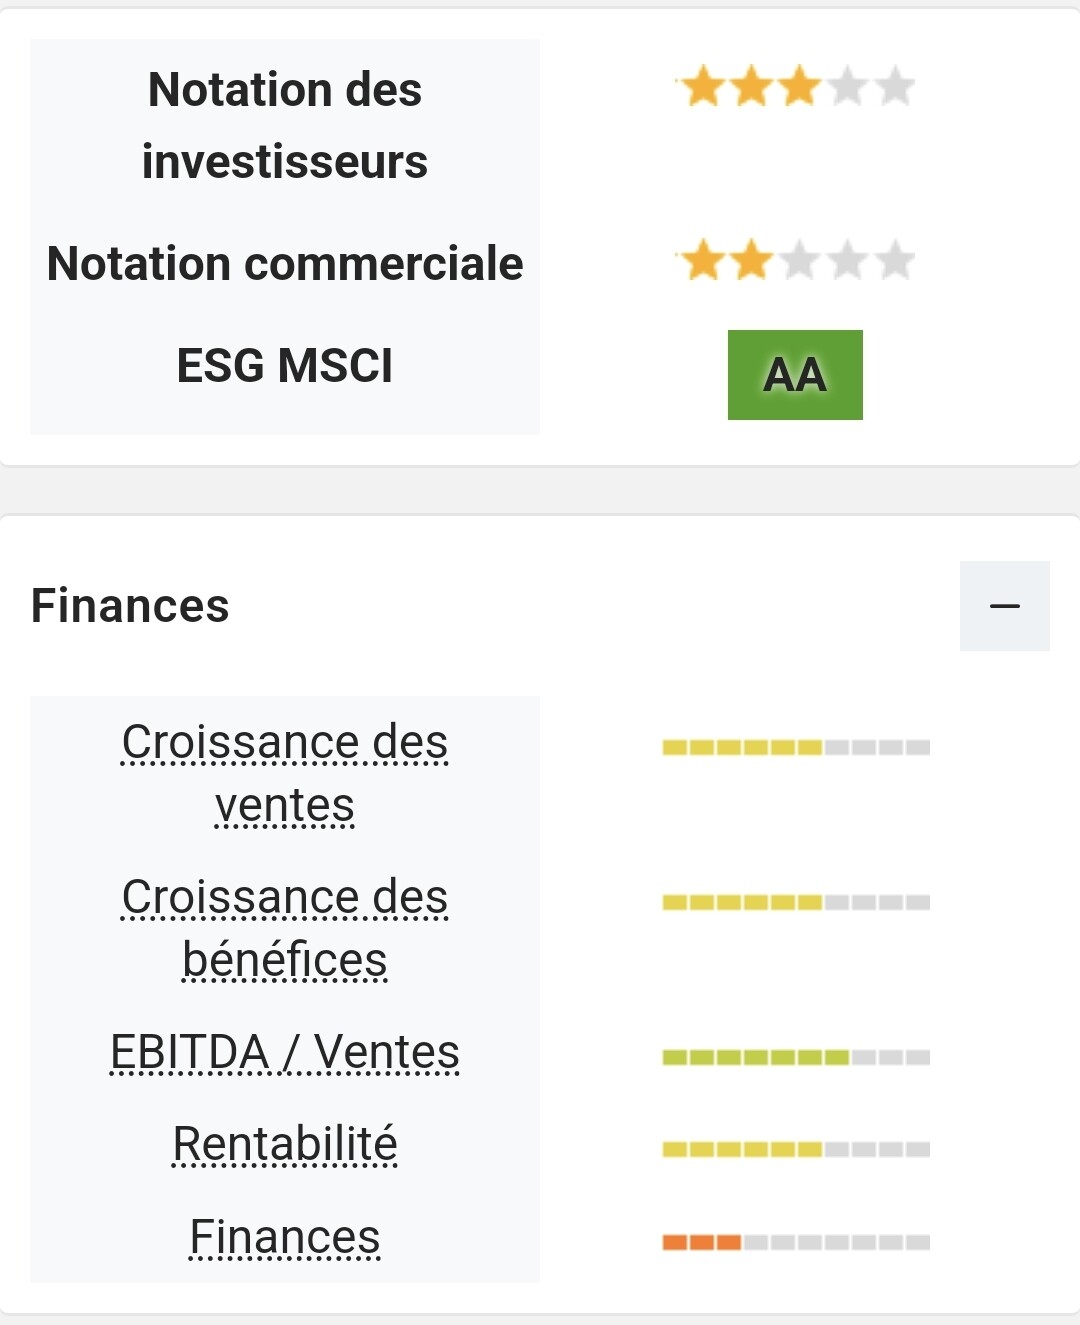This screenshot has width=1080, height=1325.
Task: Click the Croissance des ventes rating bar
Action: click(x=796, y=747)
